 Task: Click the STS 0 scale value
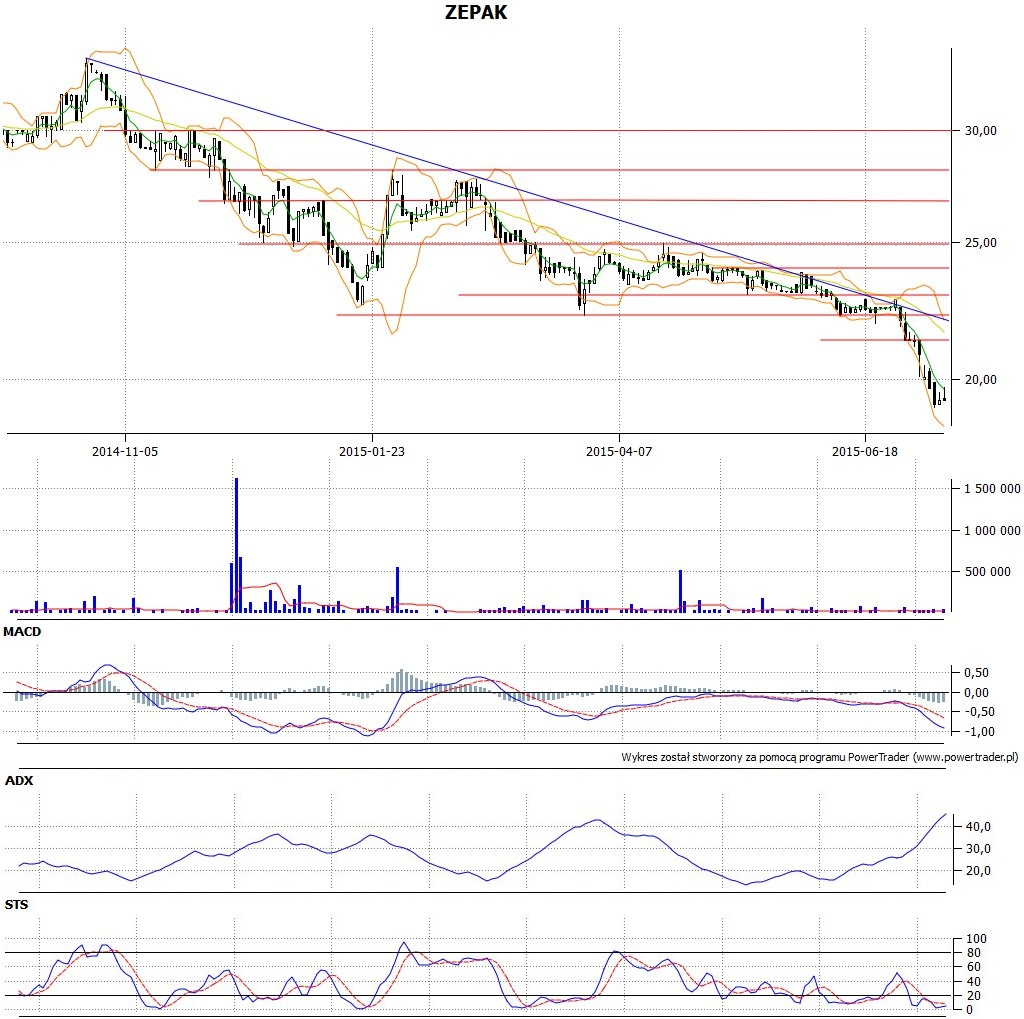970,1010
